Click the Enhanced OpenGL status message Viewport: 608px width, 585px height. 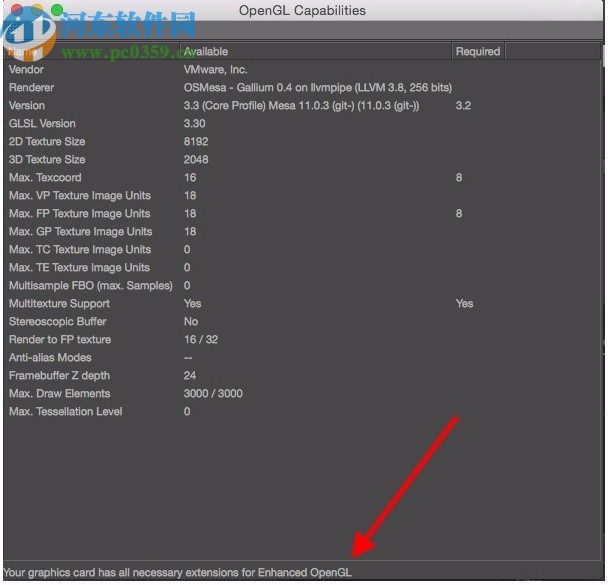tap(177, 573)
